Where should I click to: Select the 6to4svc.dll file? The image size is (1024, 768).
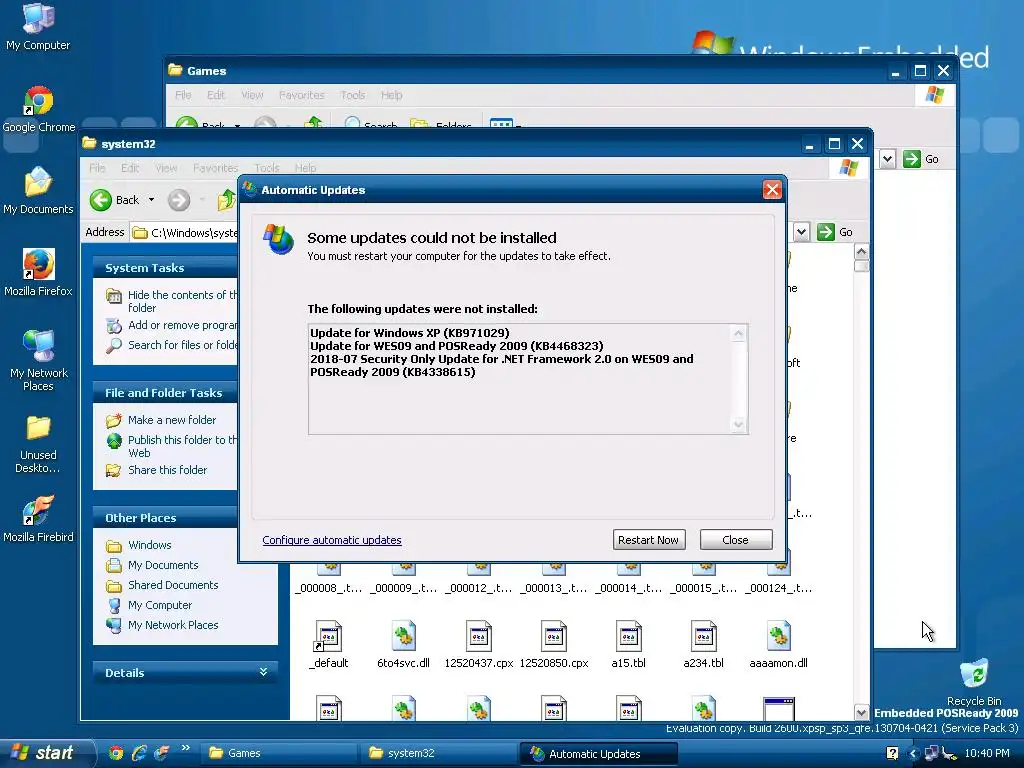(403, 644)
